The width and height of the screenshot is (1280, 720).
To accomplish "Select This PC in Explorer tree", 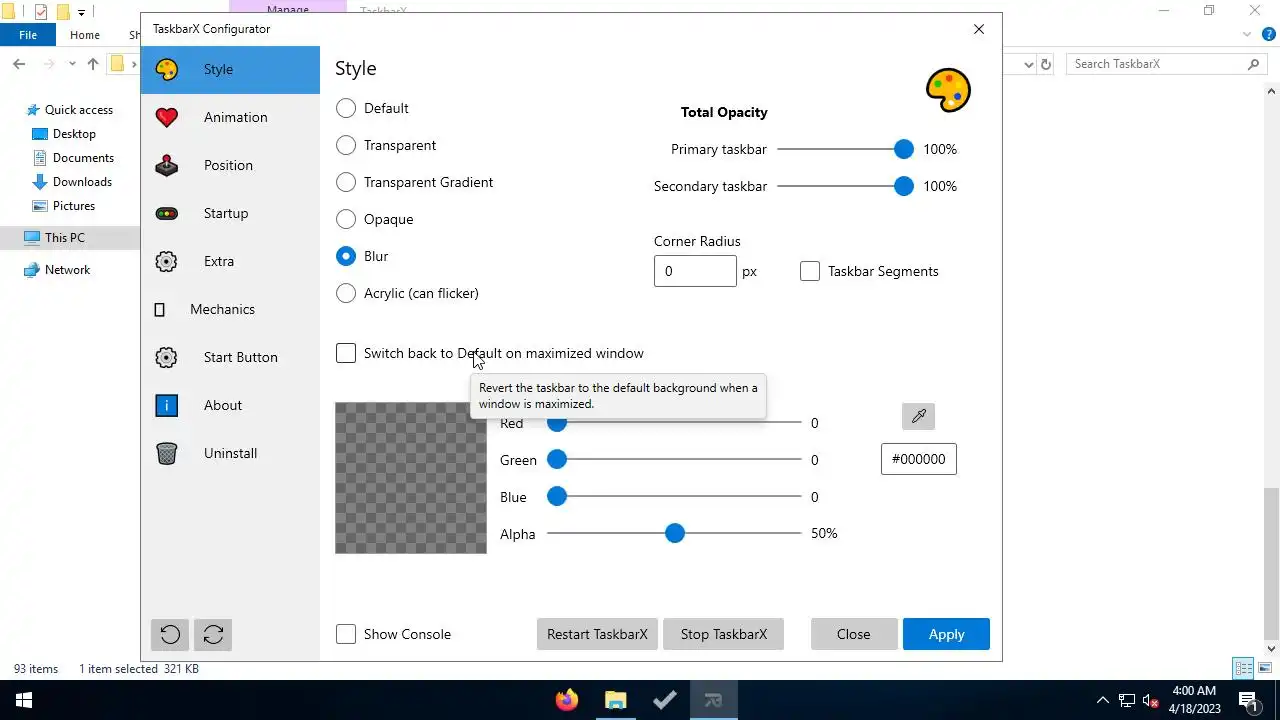I will [x=65, y=238].
